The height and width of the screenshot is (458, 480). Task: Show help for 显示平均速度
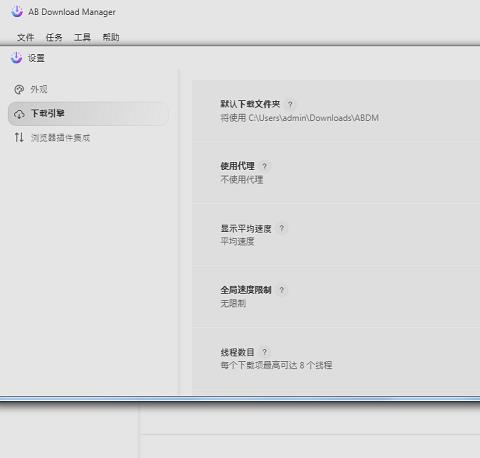coord(282,228)
